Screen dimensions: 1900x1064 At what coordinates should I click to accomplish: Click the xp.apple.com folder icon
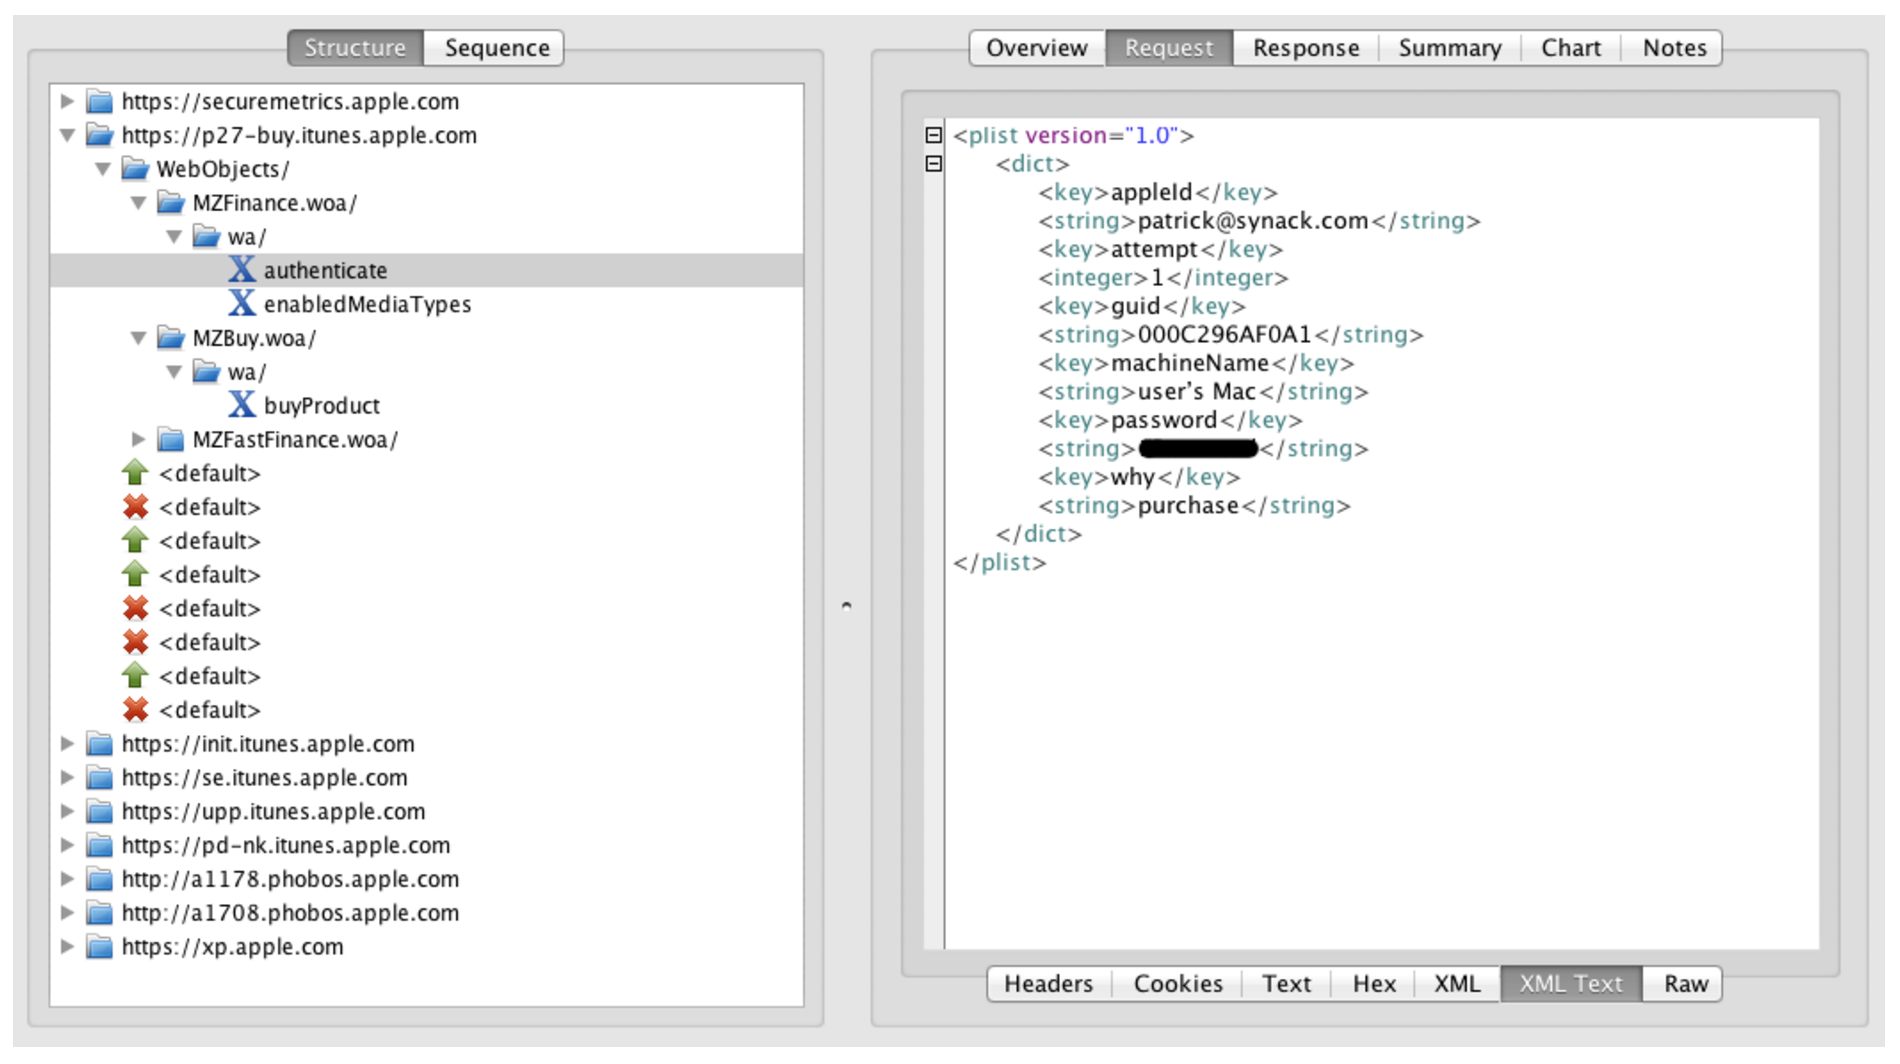point(99,947)
